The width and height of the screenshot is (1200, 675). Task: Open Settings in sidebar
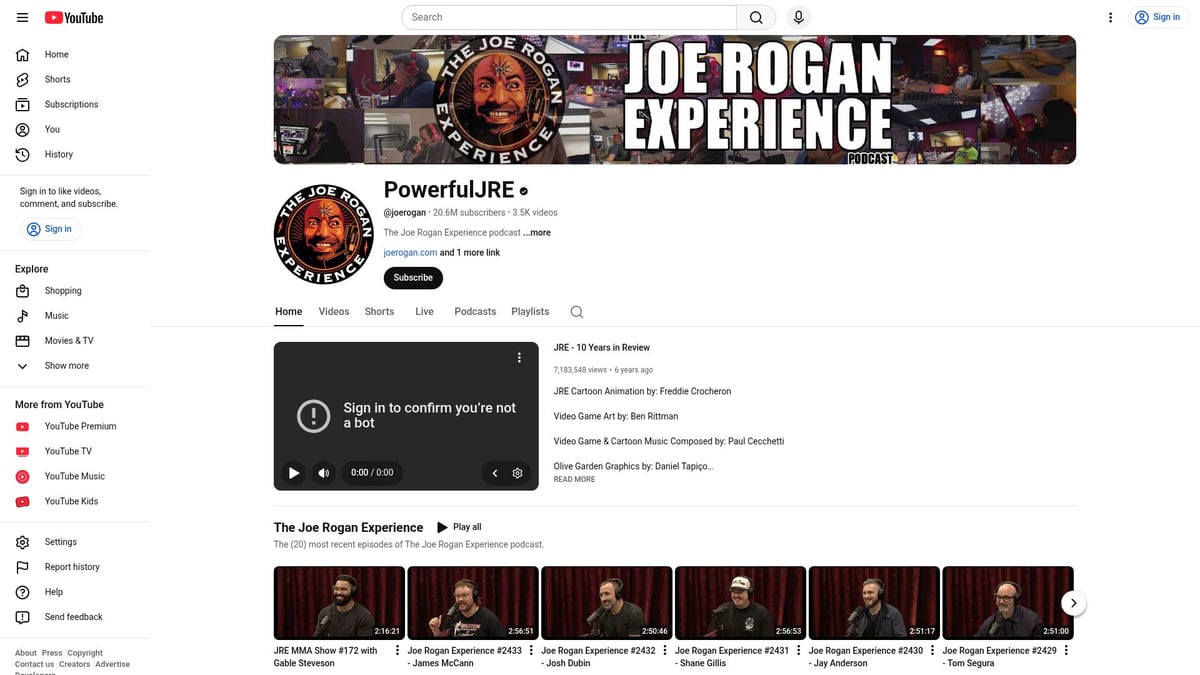point(75,542)
